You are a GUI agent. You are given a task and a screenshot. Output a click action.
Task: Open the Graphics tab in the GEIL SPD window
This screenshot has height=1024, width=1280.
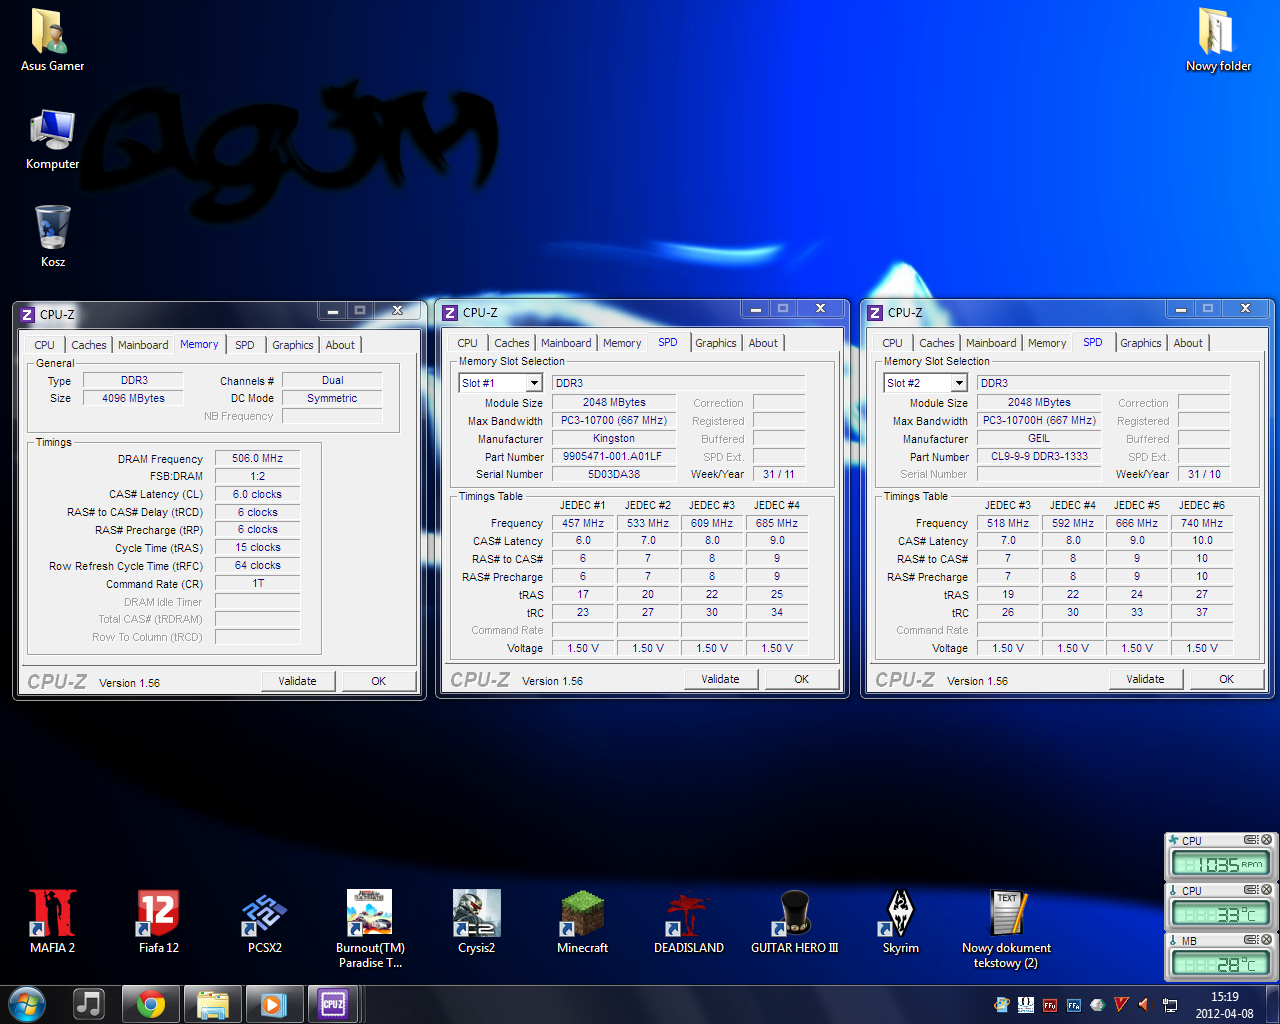1140,343
